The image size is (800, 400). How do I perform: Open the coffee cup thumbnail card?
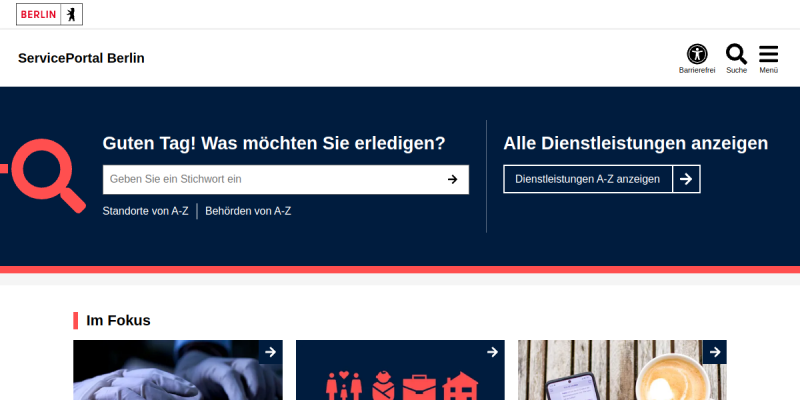coord(622,370)
